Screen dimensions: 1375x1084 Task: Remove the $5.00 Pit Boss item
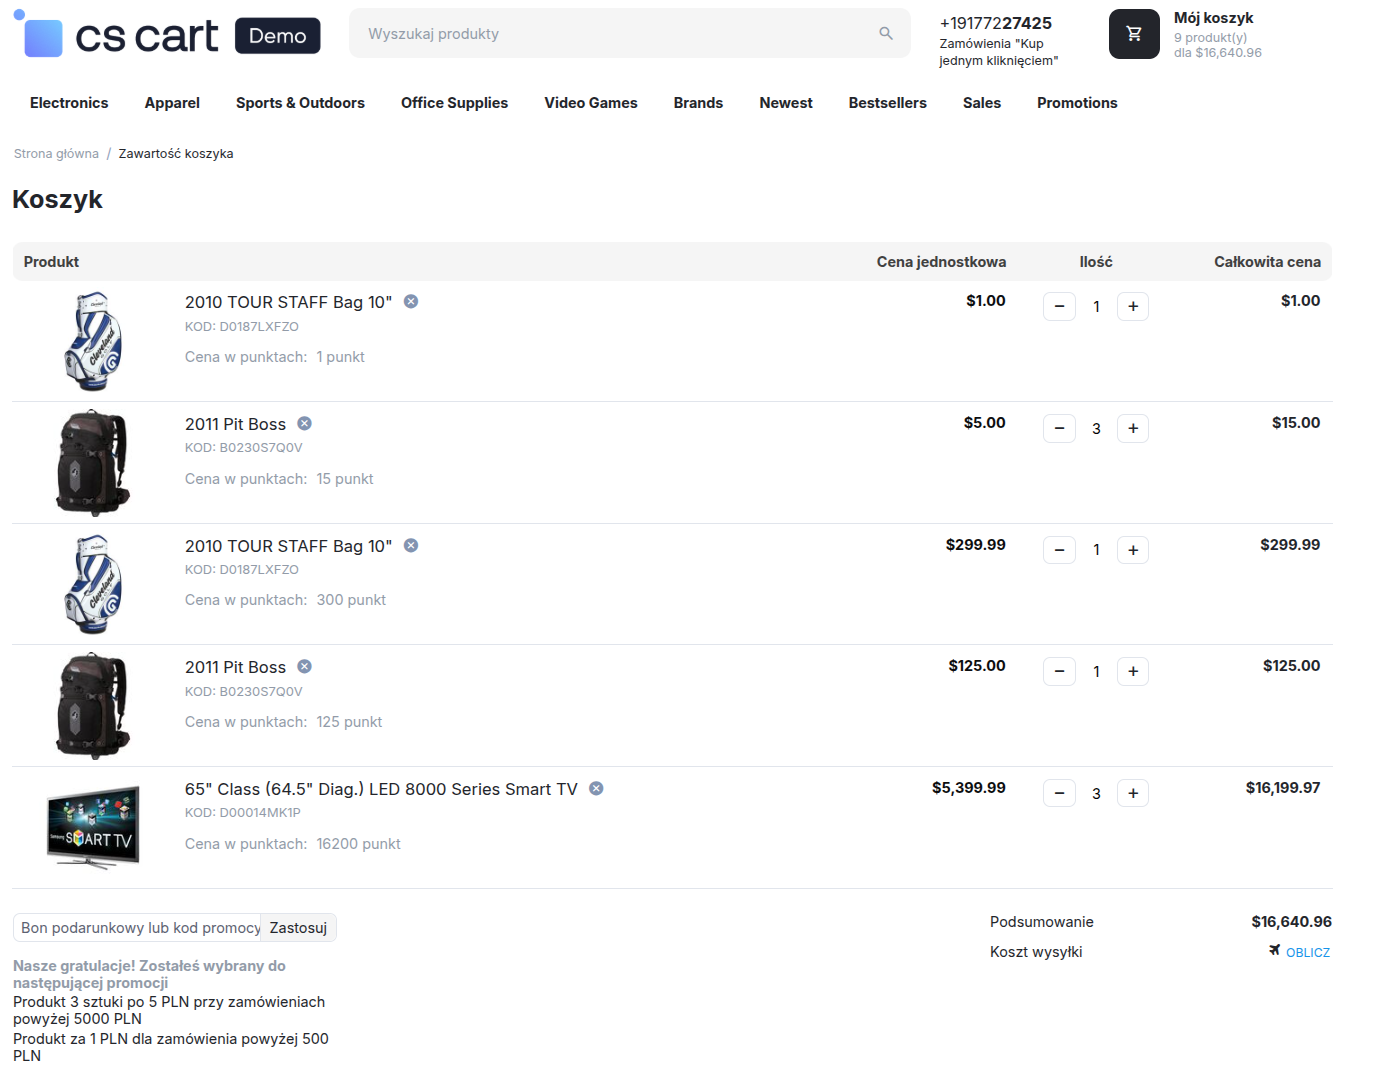point(305,423)
